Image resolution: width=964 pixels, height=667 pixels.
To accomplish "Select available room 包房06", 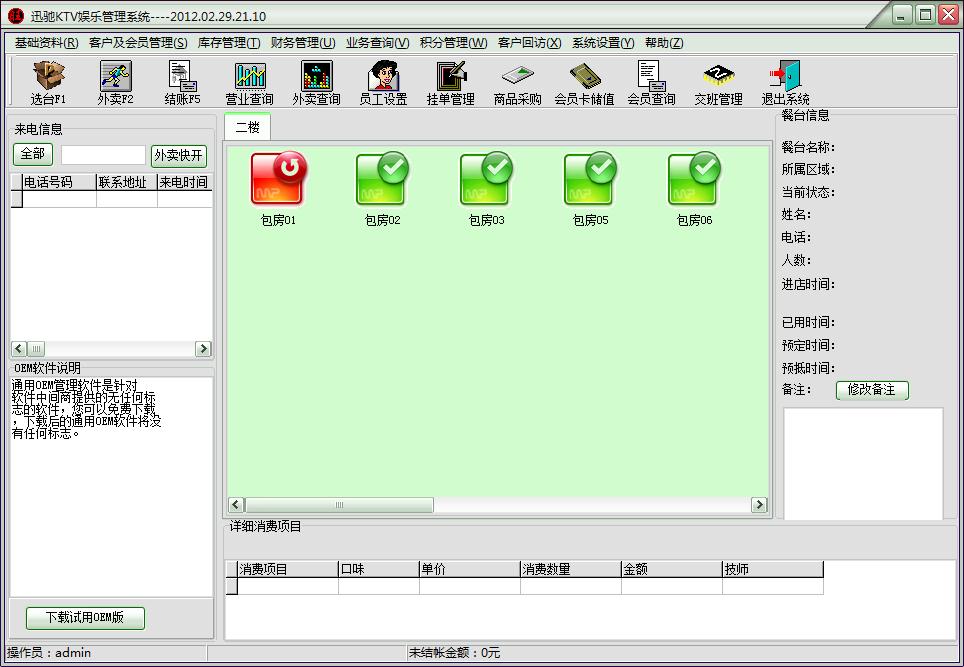I will tap(694, 189).
